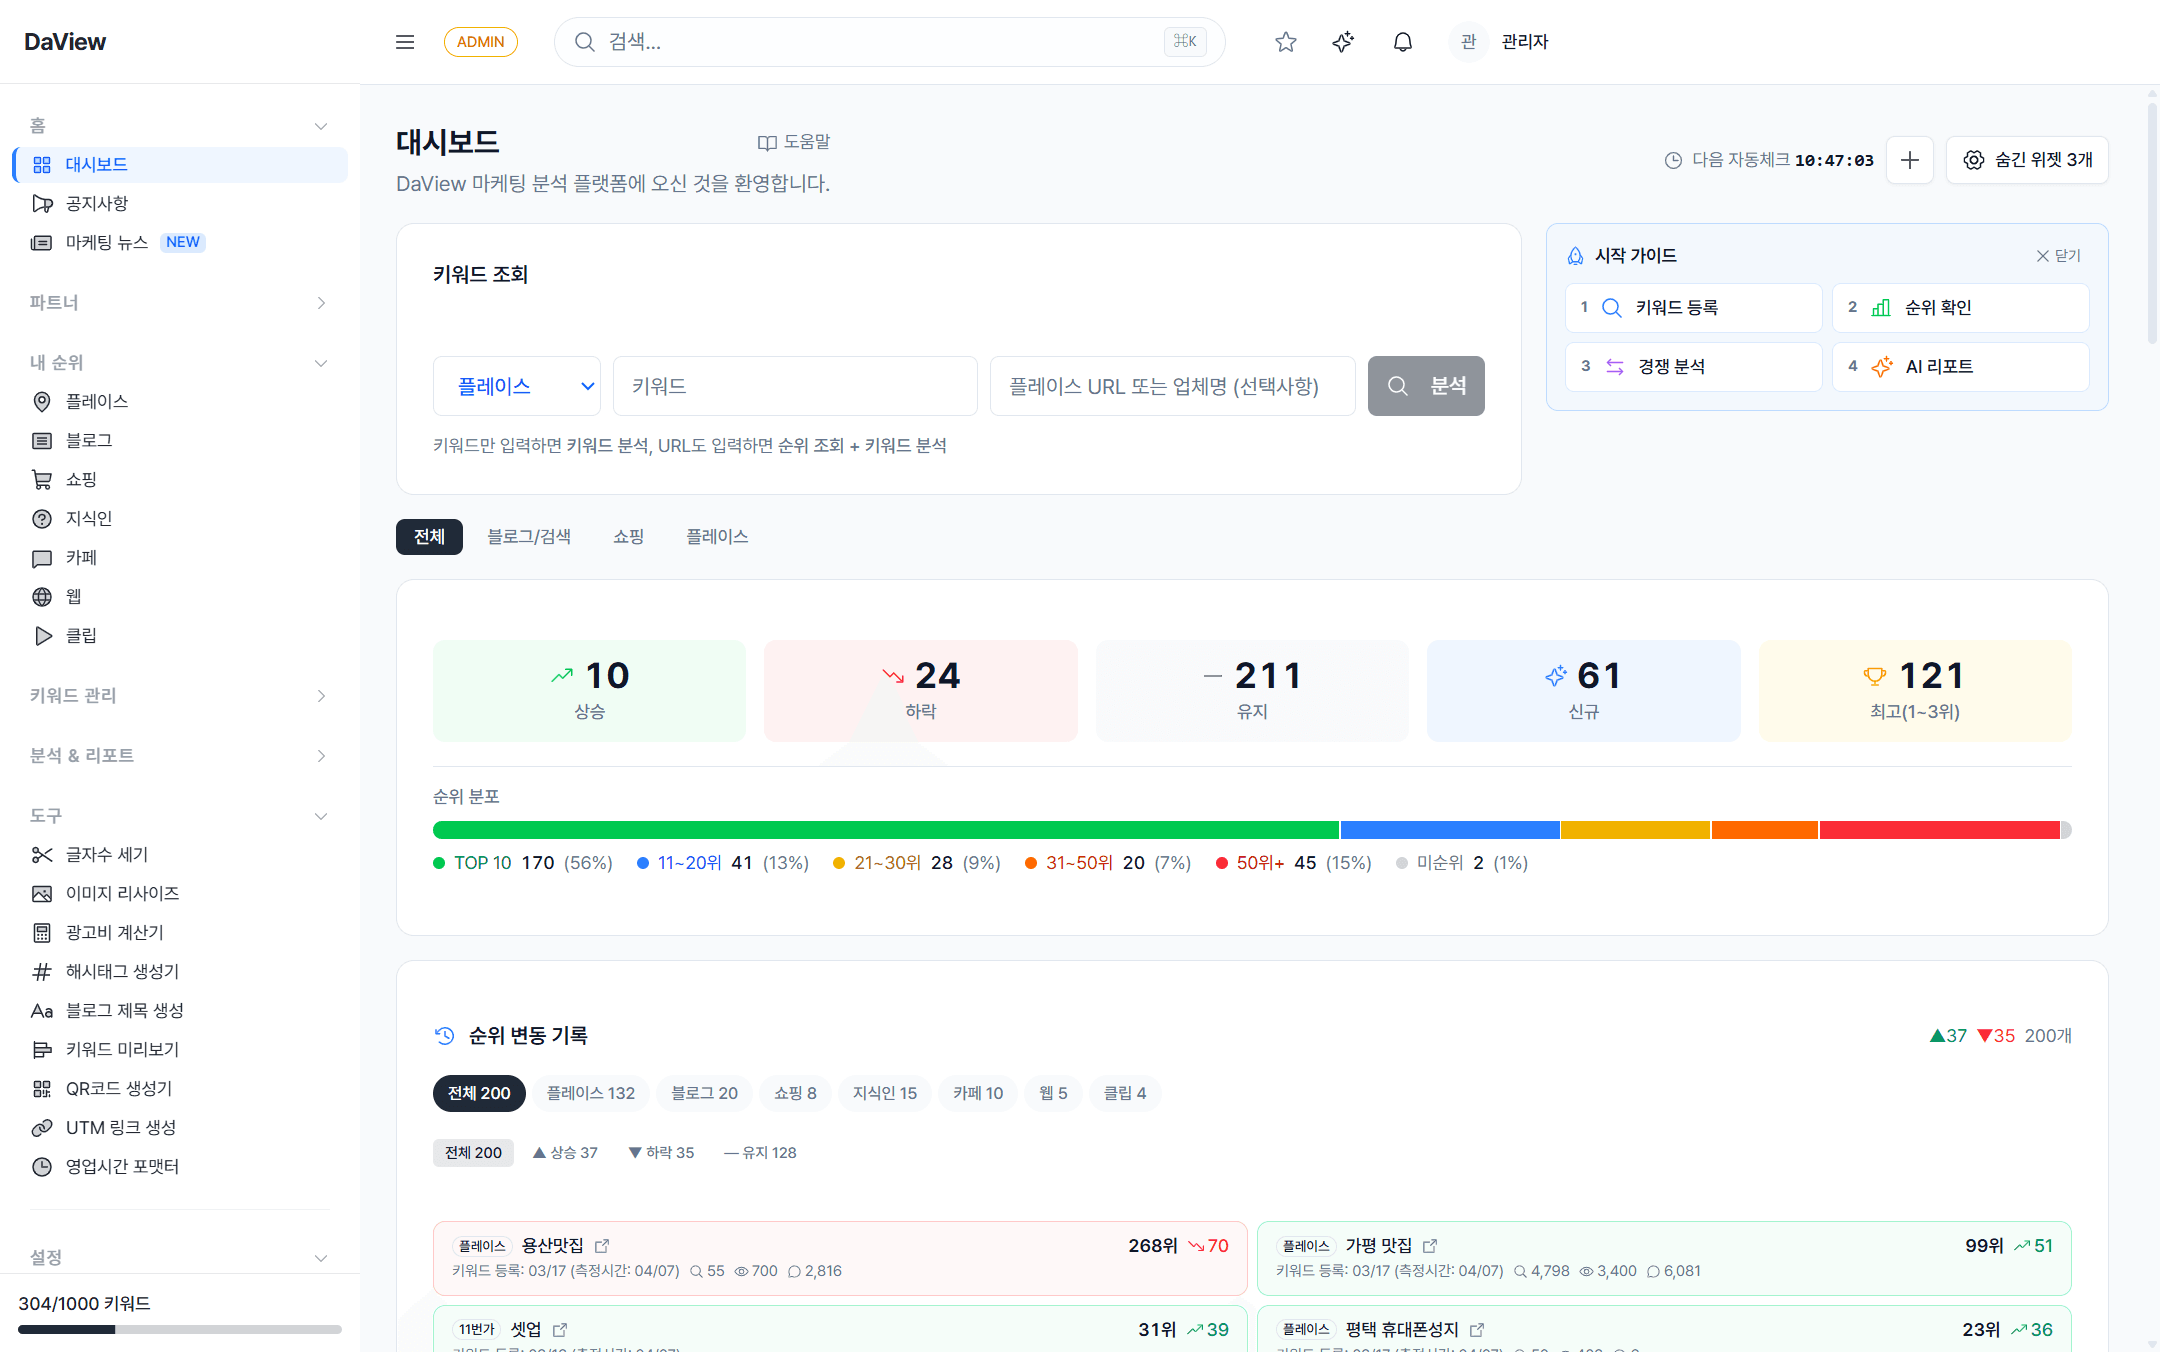The image size is (2160, 1352).
Task: Click the keyword usage progress bar
Action: pos(179,1329)
